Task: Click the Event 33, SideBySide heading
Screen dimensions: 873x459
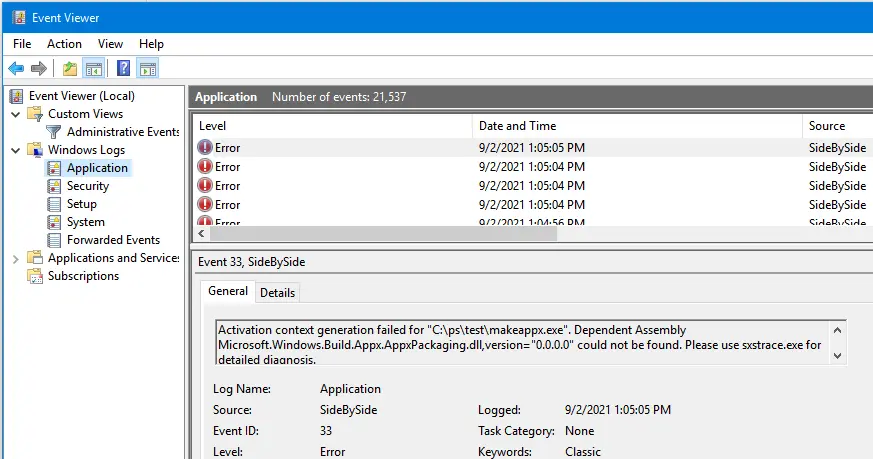Action: click(252, 262)
